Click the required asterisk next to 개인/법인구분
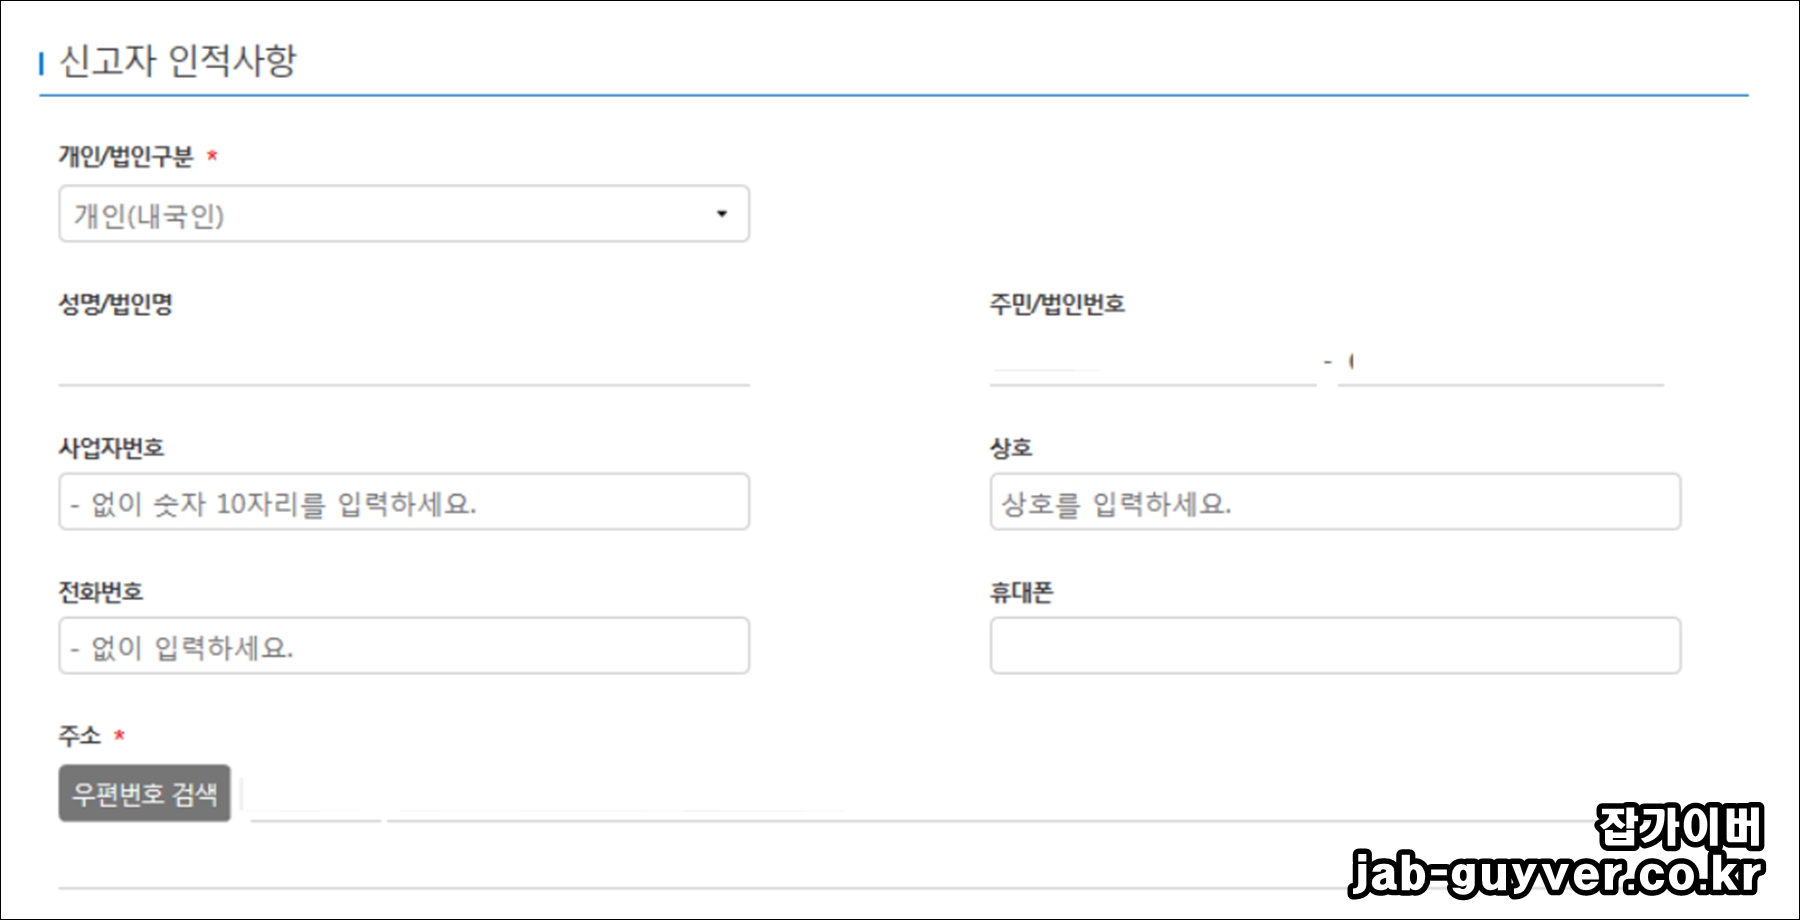 pos(211,156)
